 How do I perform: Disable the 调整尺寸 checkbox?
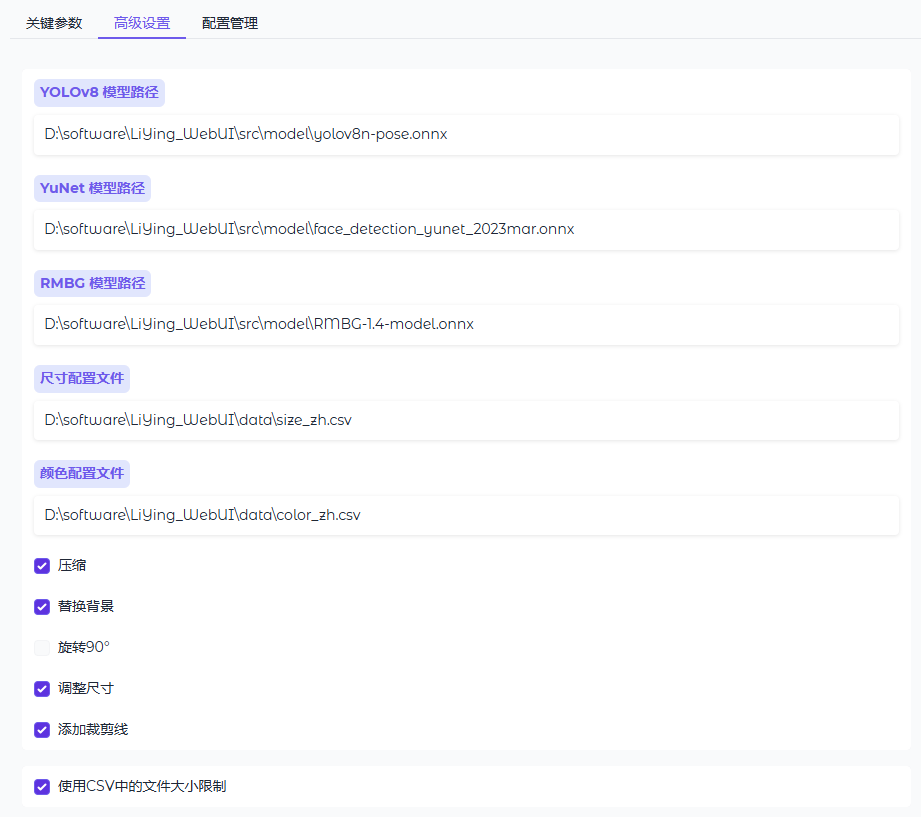42,689
